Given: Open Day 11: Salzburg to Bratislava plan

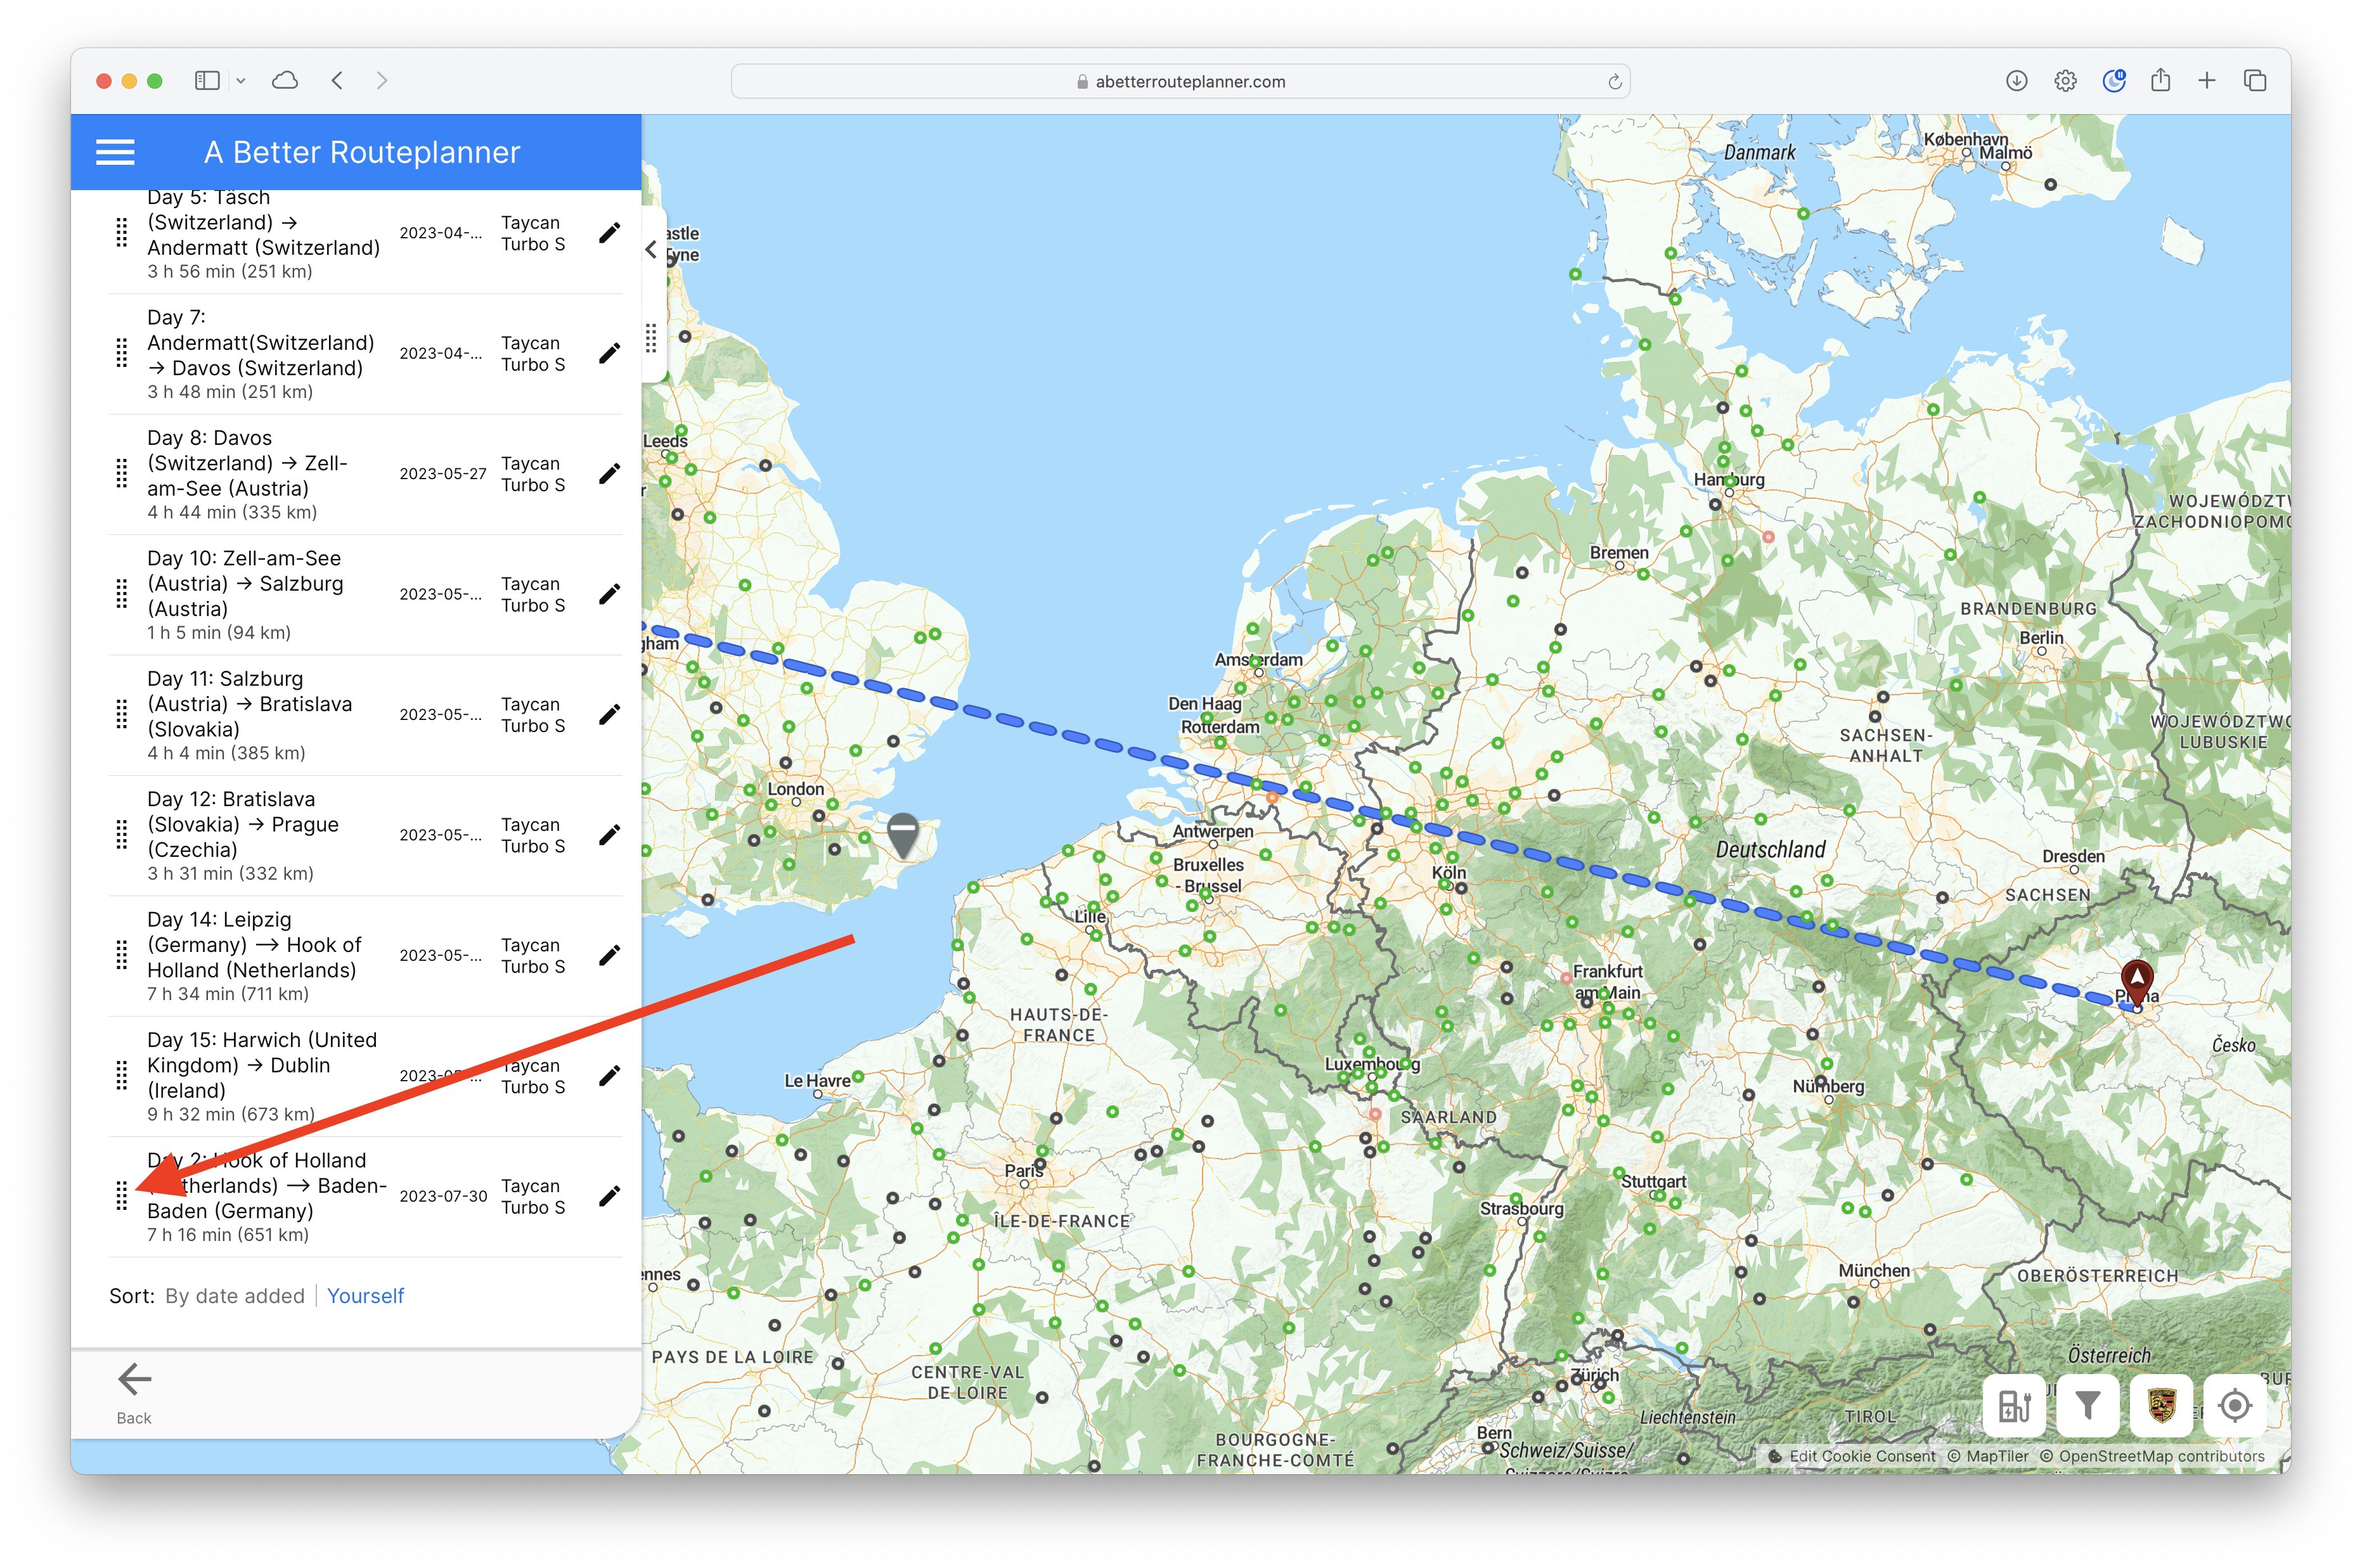Looking at the screenshot, I should pyautogui.click(x=250, y=704).
